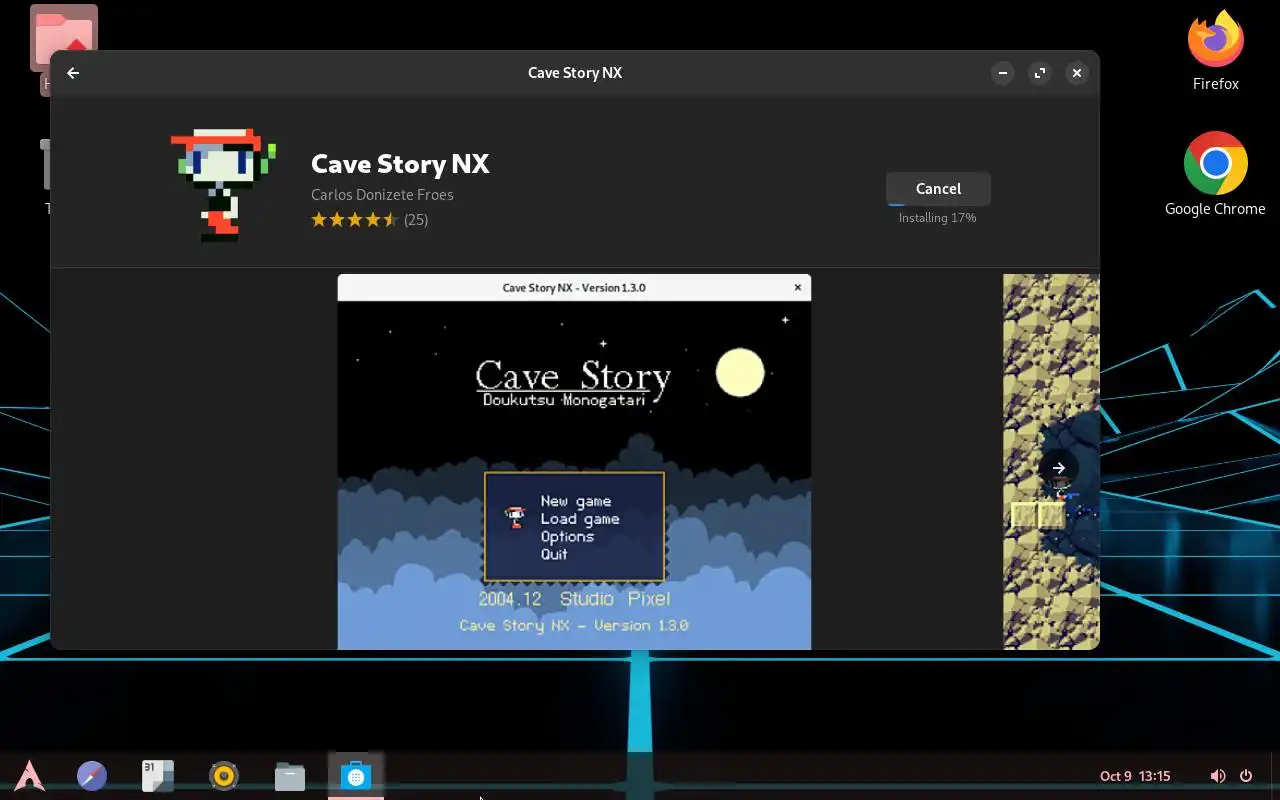Image resolution: width=1280 pixels, height=800 pixels.
Task: Maximize the software center window
Action: (x=1040, y=73)
